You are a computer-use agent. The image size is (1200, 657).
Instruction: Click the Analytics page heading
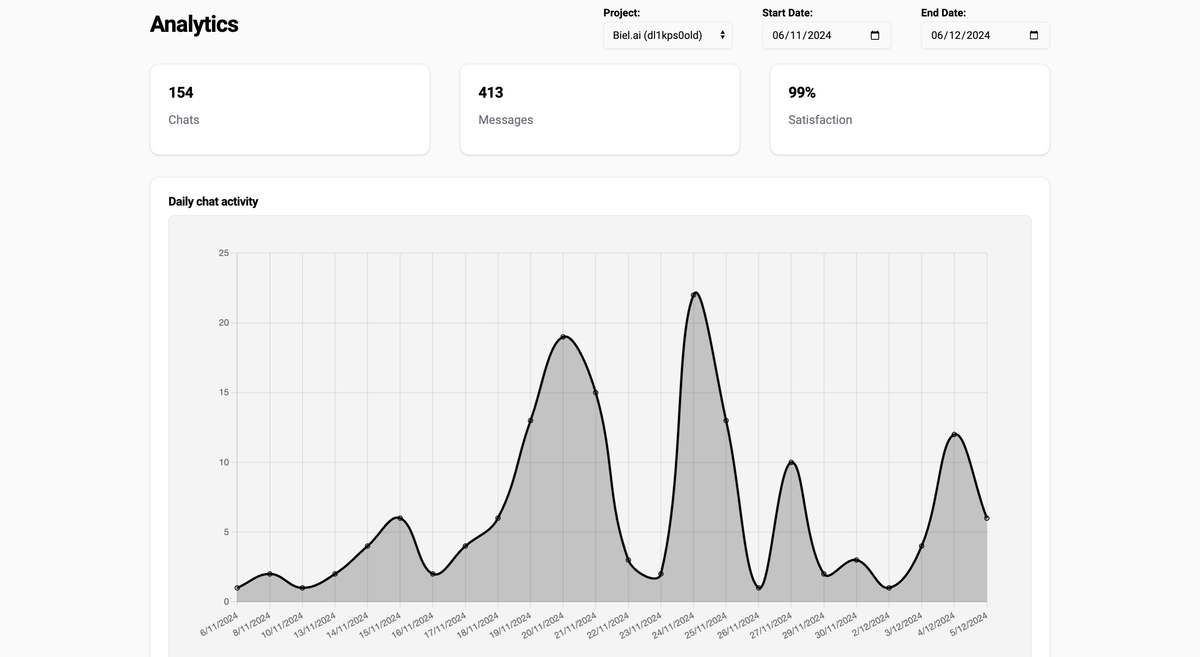coord(194,25)
